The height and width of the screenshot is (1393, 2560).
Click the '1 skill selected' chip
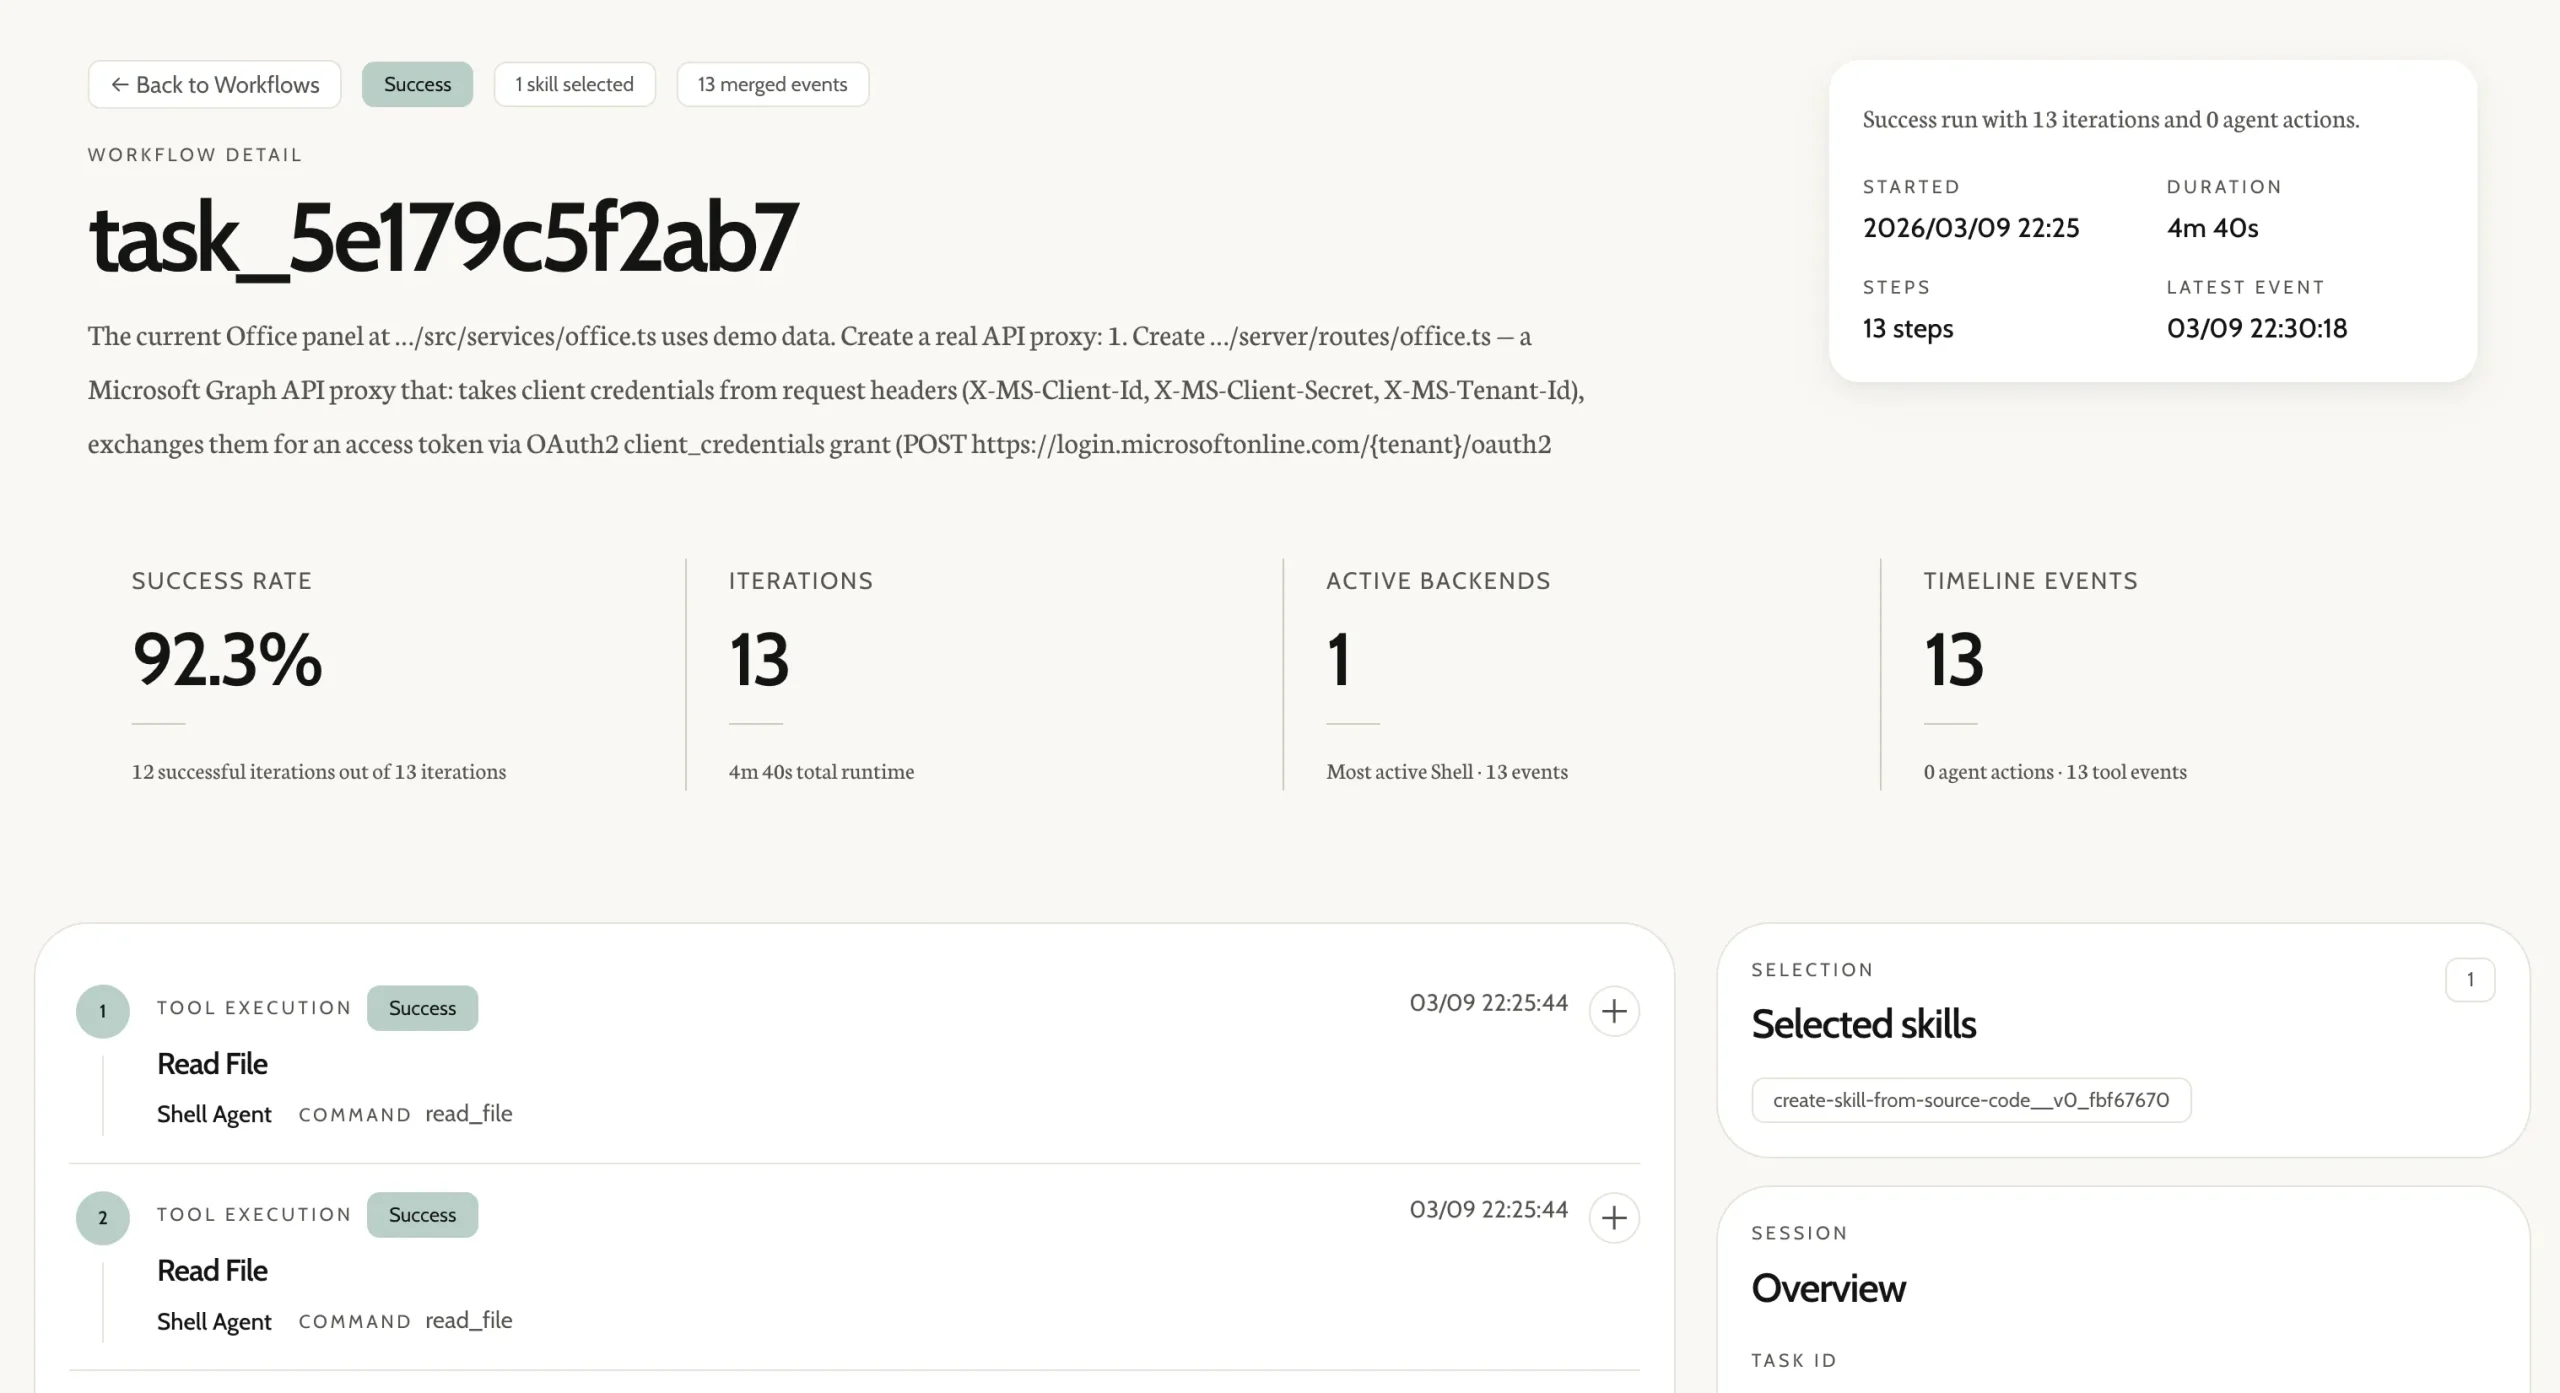(x=574, y=85)
